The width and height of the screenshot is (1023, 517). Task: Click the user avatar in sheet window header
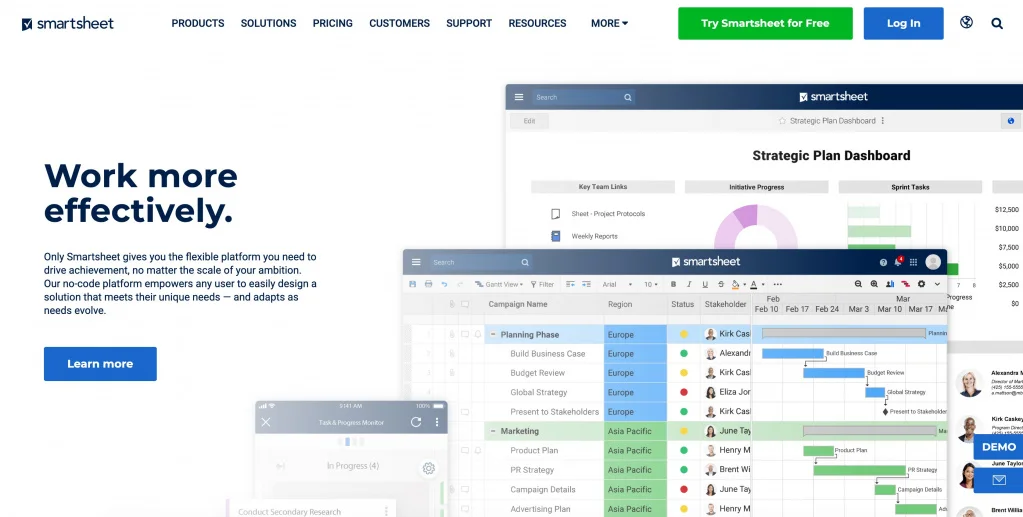click(933, 262)
